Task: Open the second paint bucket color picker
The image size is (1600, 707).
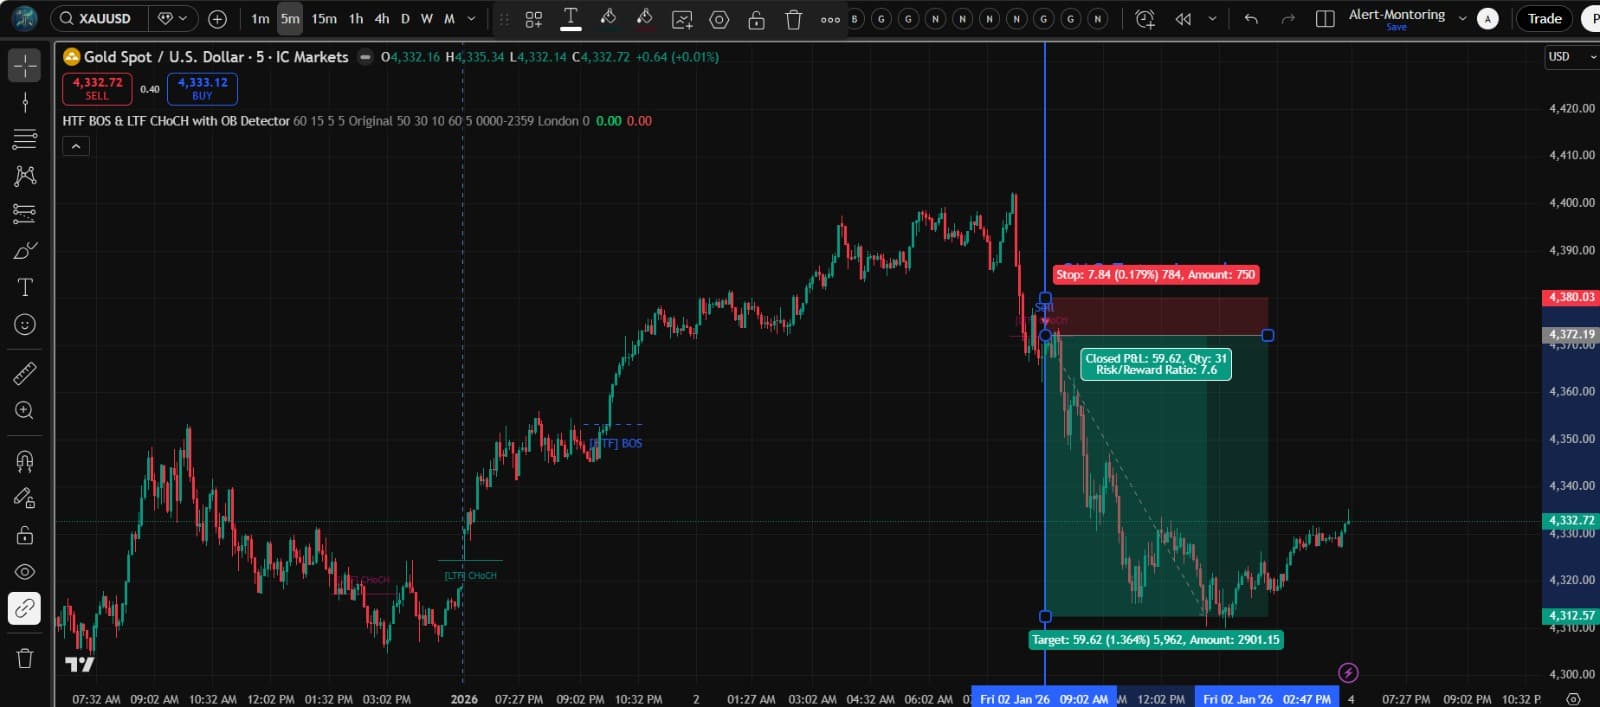Action: pyautogui.click(x=645, y=18)
